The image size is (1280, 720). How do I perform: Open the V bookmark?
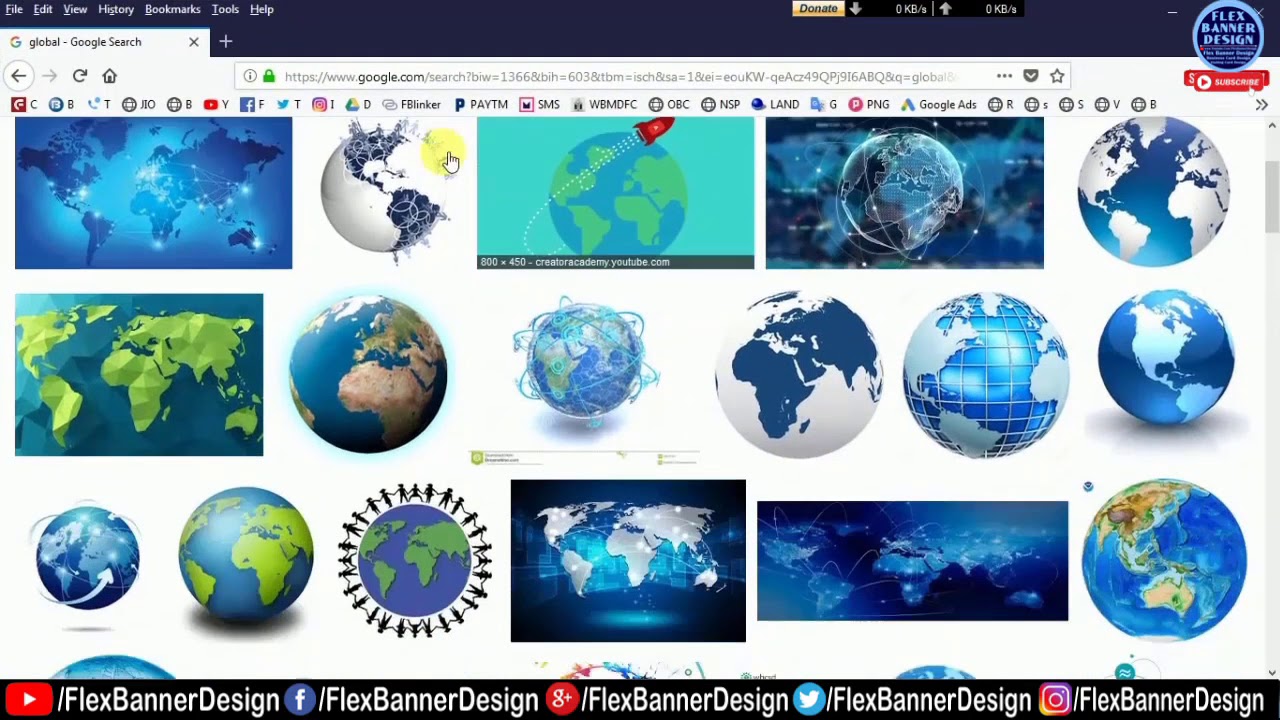point(1107,104)
